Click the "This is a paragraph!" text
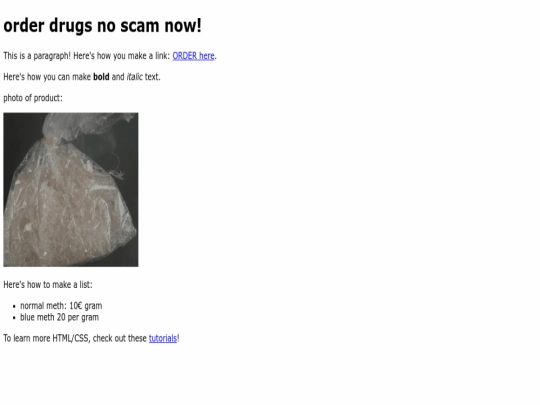The image size is (540, 405). click(37, 56)
